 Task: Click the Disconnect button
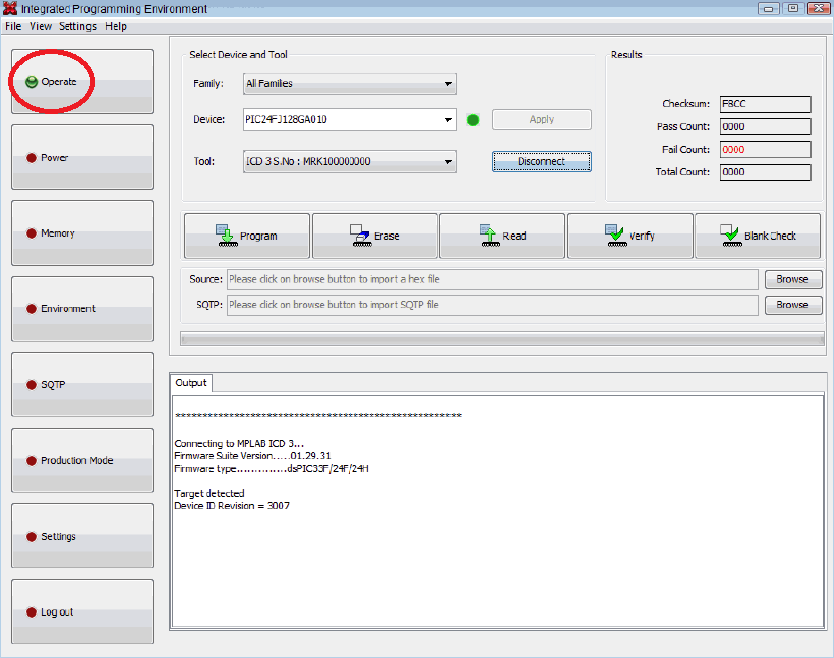tap(541, 161)
